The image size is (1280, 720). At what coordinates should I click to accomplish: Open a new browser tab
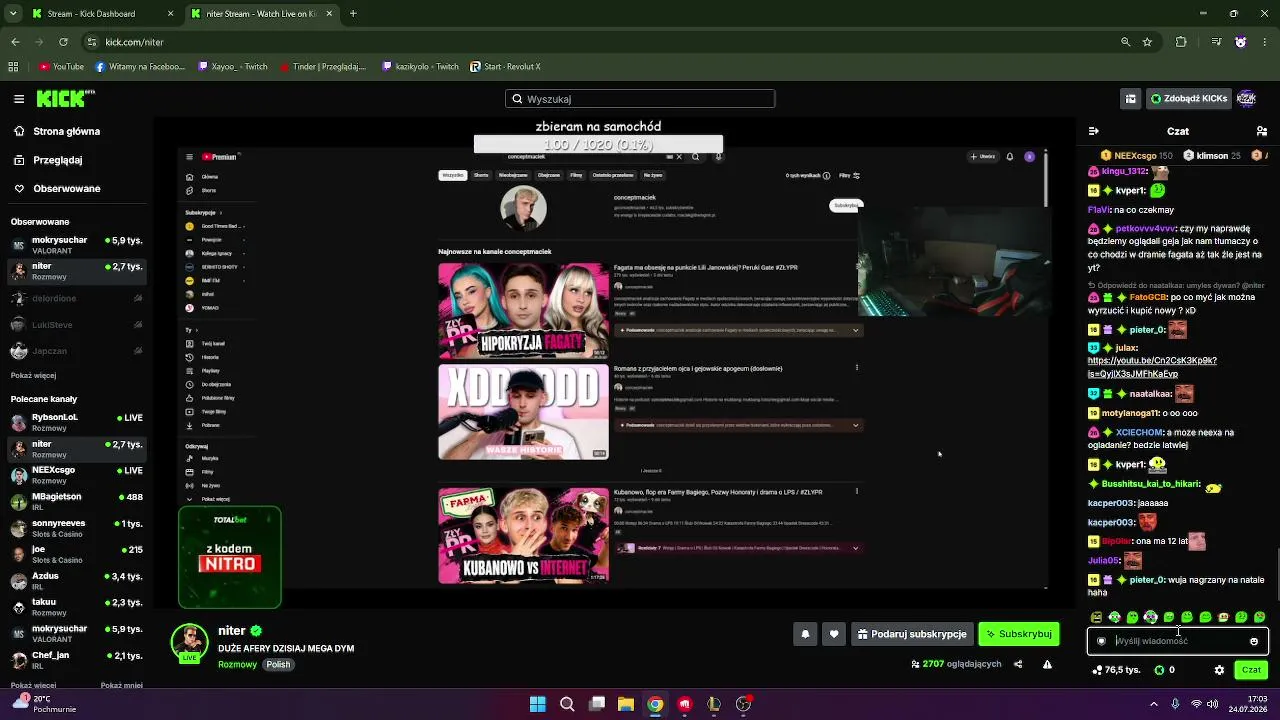tap(353, 14)
